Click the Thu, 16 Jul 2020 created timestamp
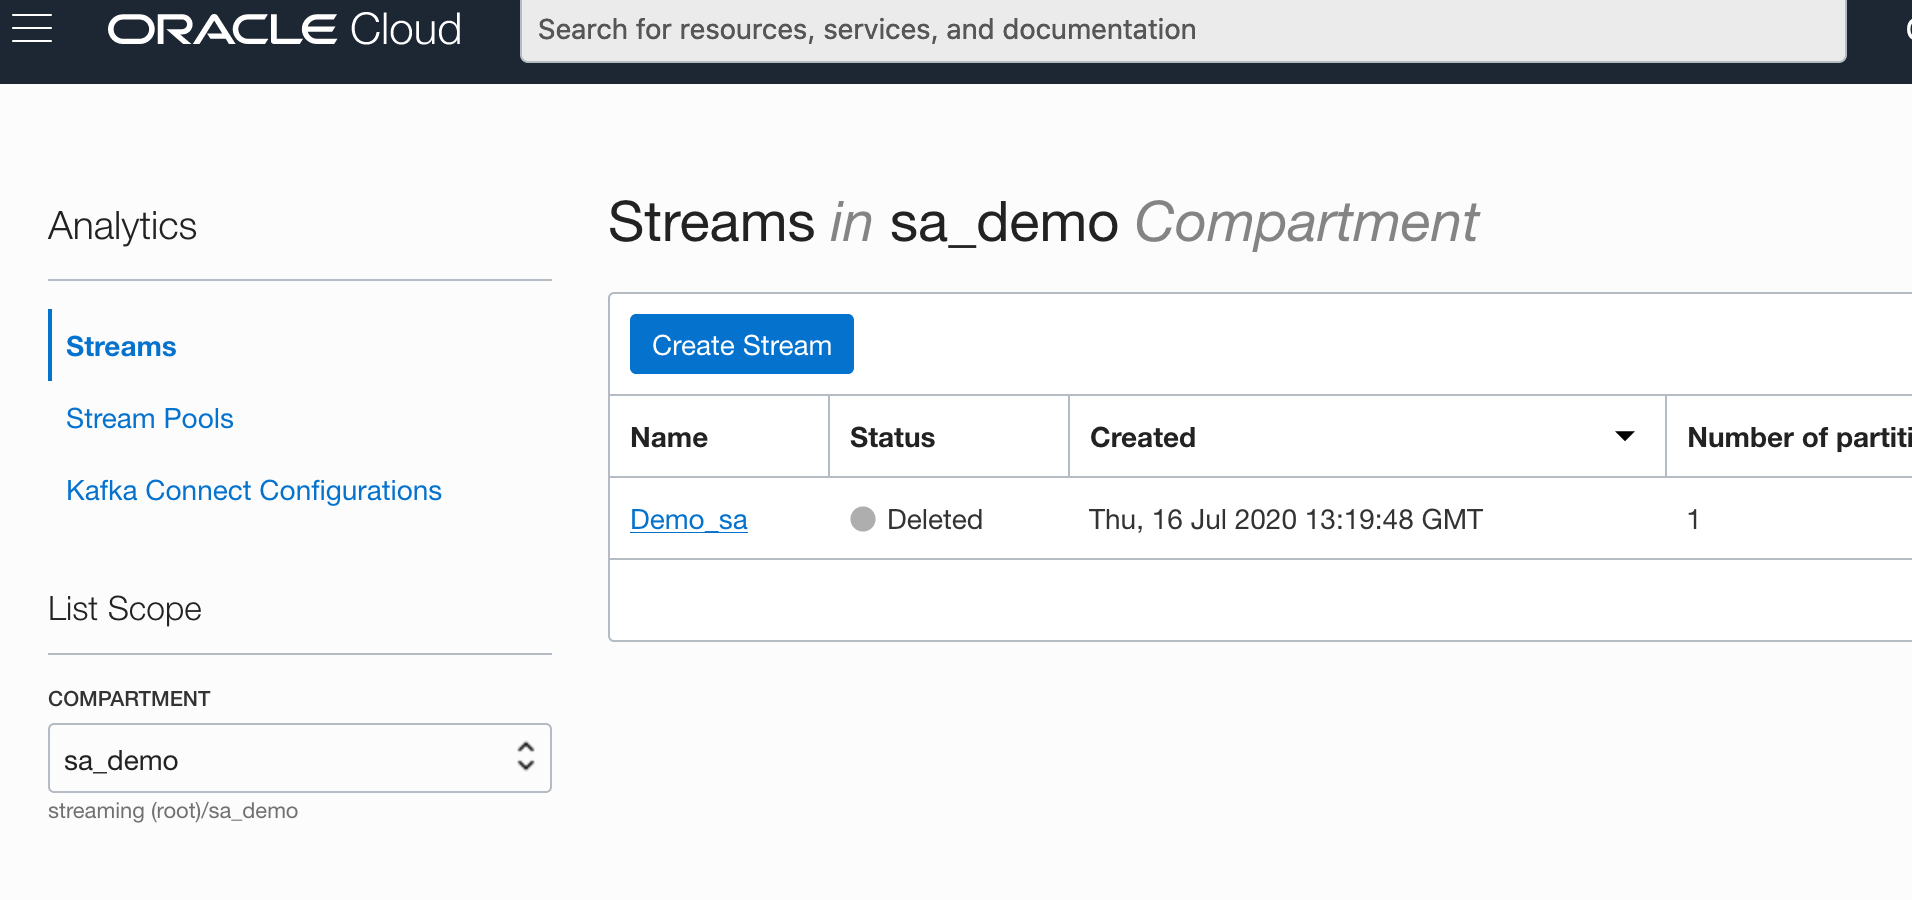Viewport: 1912px width, 900px height. (x=1285, y=519)
